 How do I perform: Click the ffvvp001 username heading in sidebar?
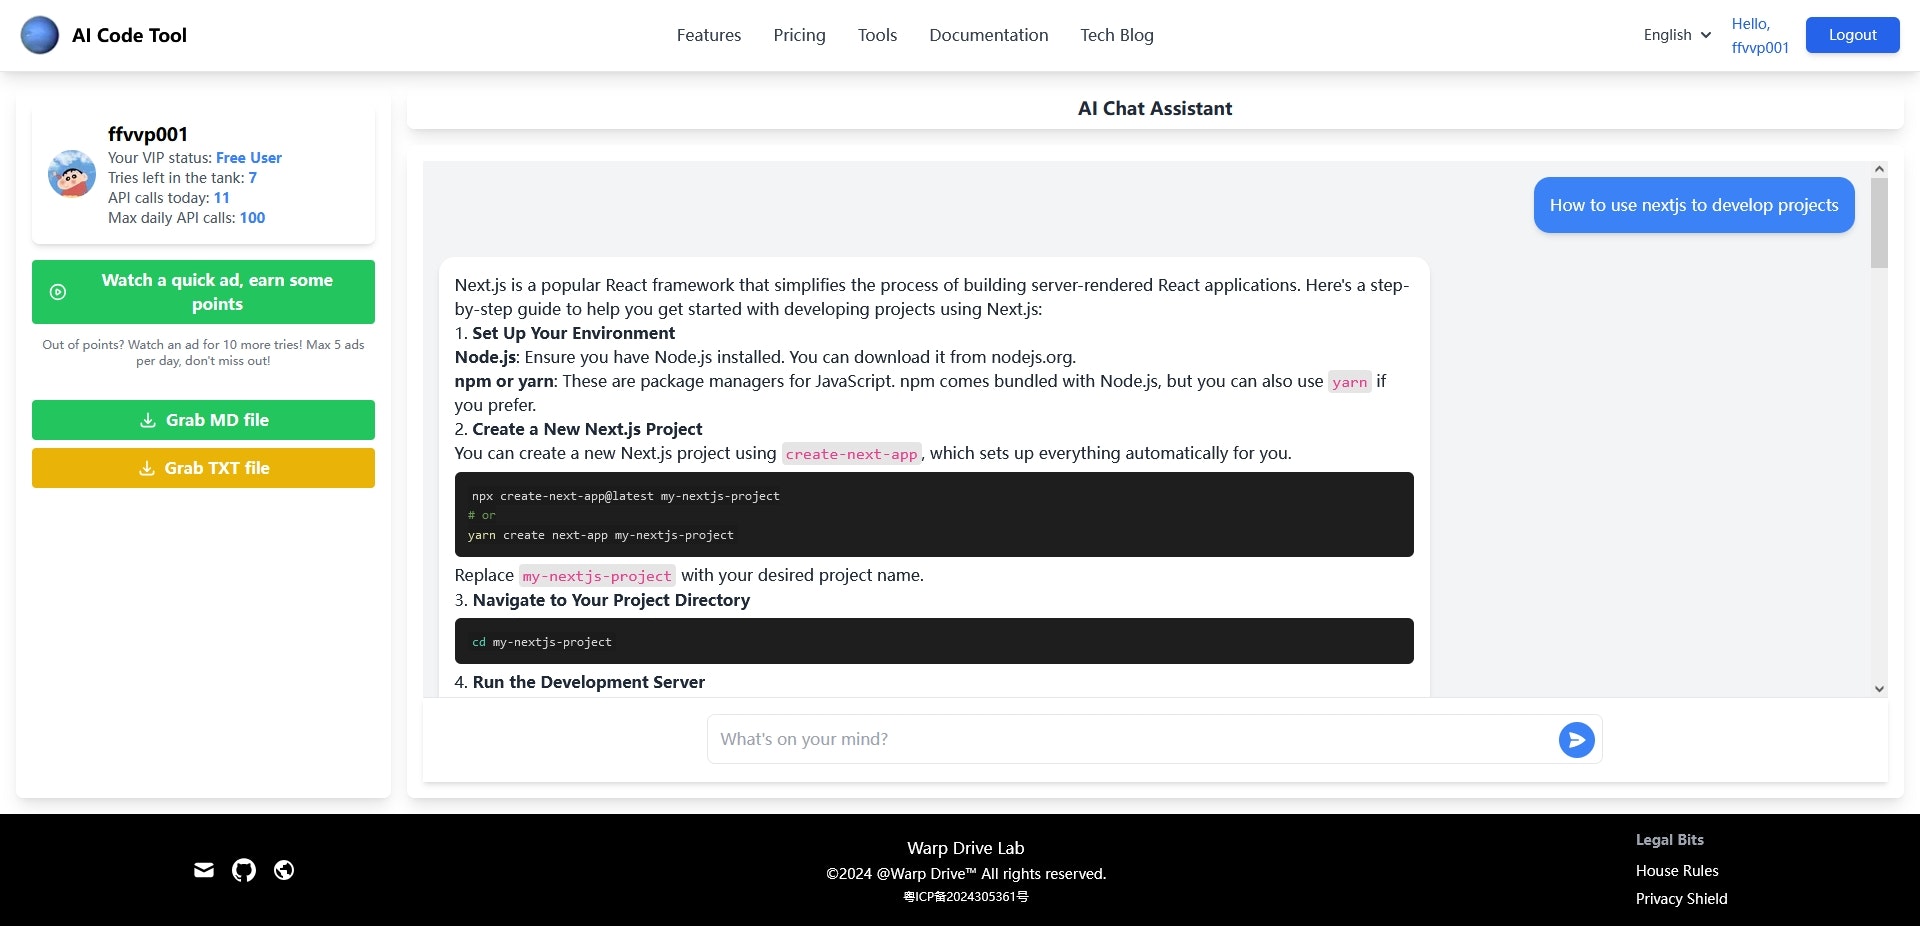click(148, 134)
